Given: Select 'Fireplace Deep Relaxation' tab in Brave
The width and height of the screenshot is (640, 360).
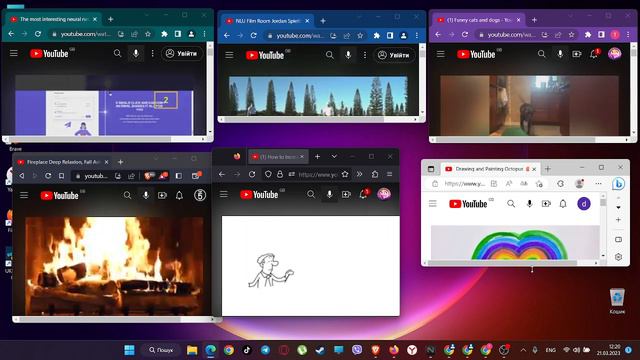Looking at the screenshot, I should click(x=63, y=162).
